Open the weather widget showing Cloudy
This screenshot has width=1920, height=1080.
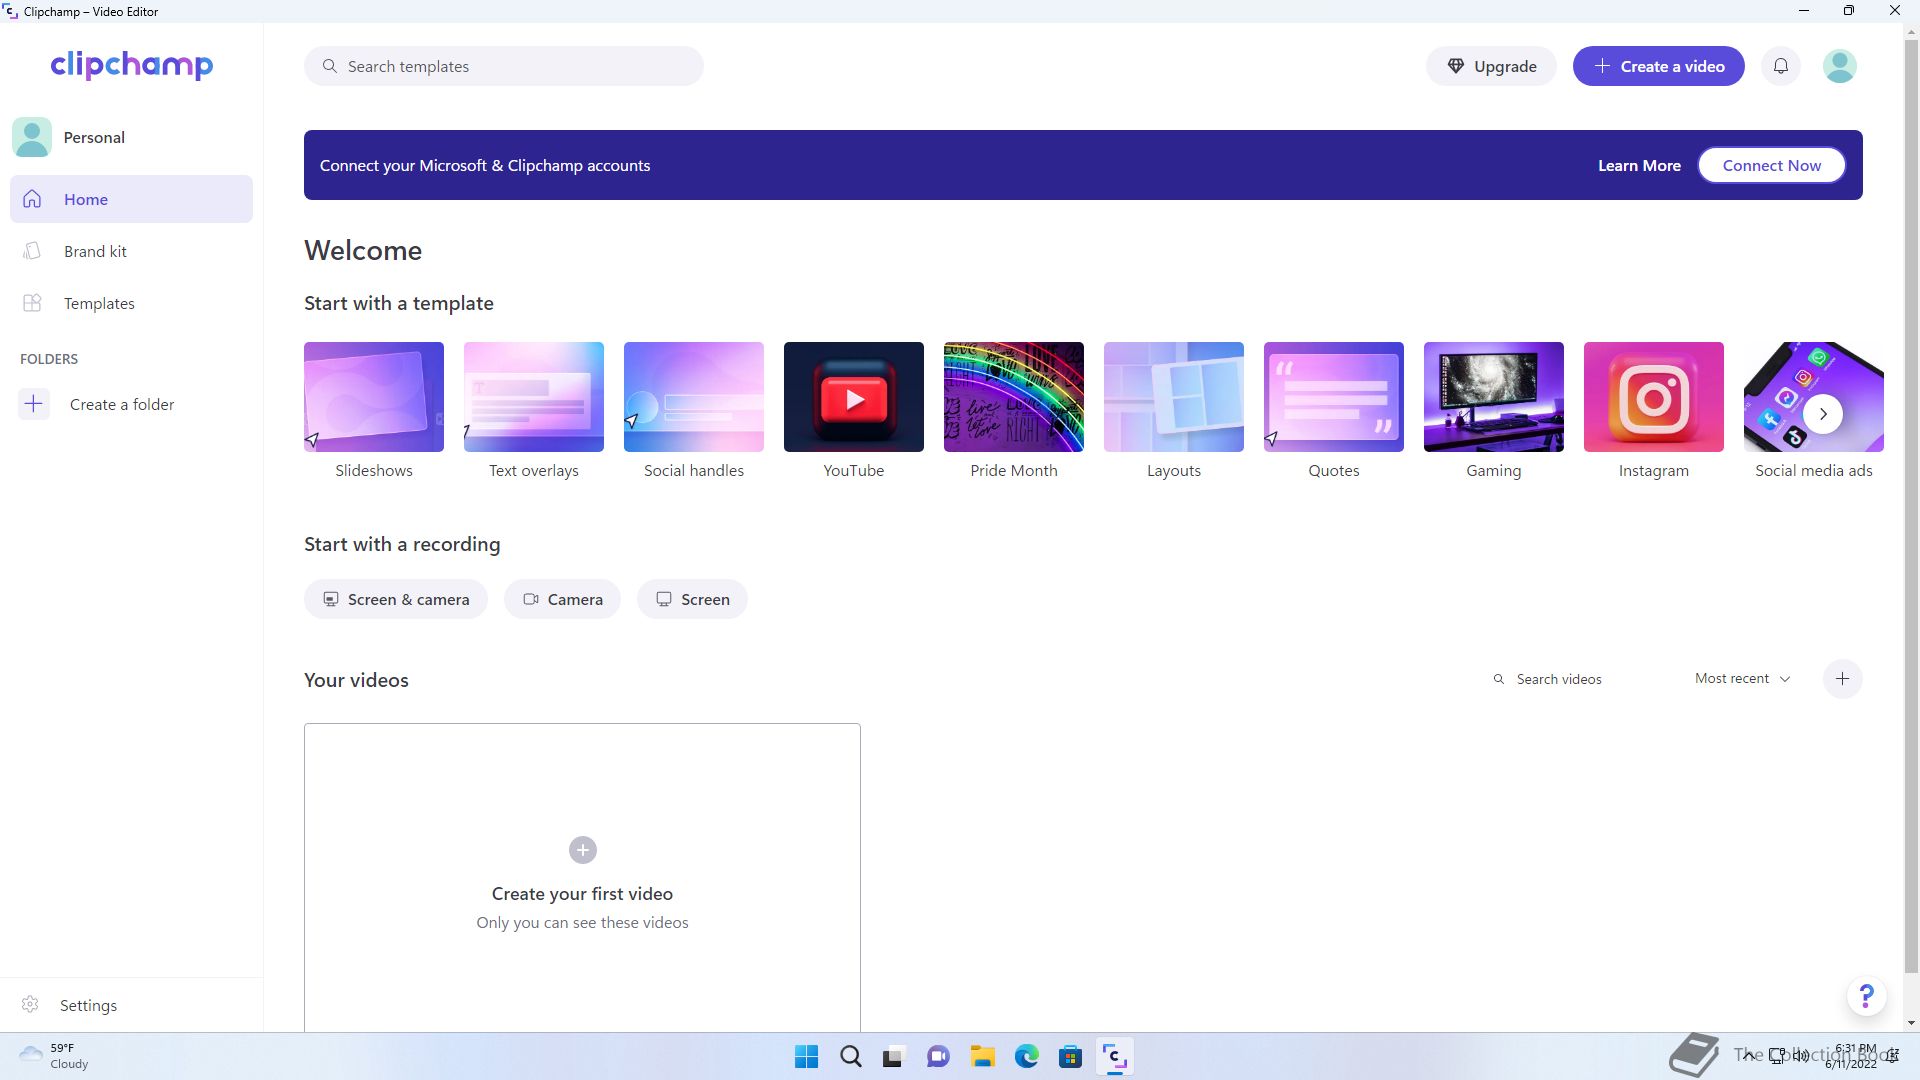55,1056
